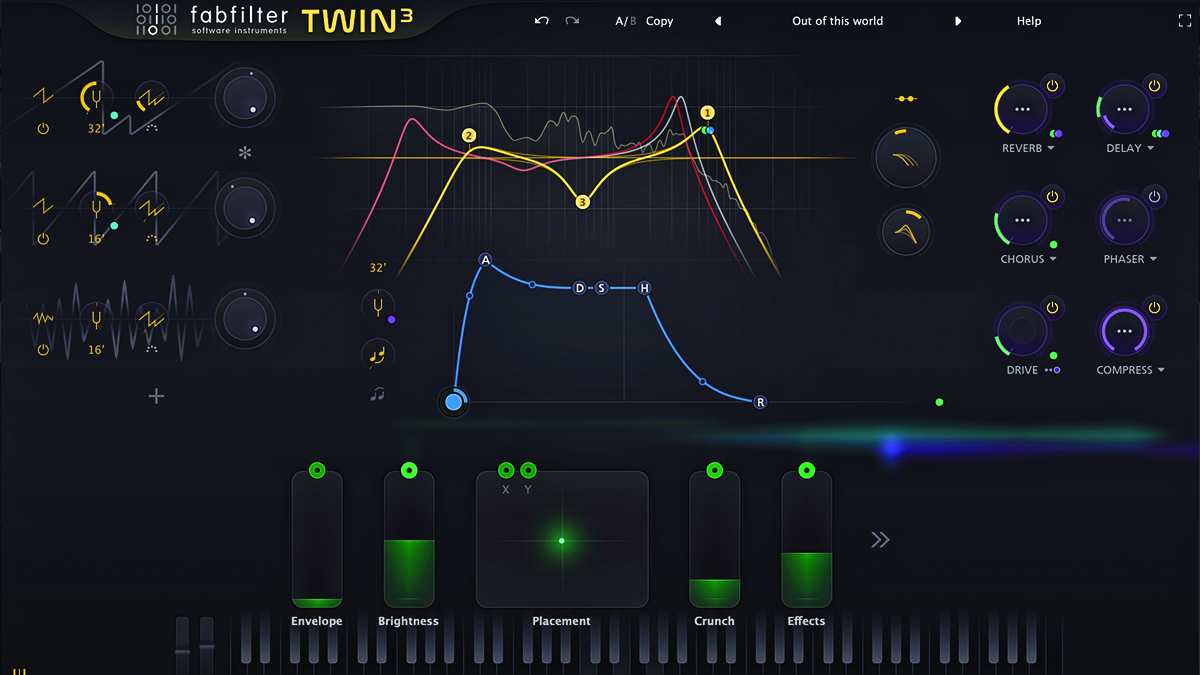Screen dimensions: 1200x675
Task: Expand modulation section with double chevron
Action: [x=880, y=540]
